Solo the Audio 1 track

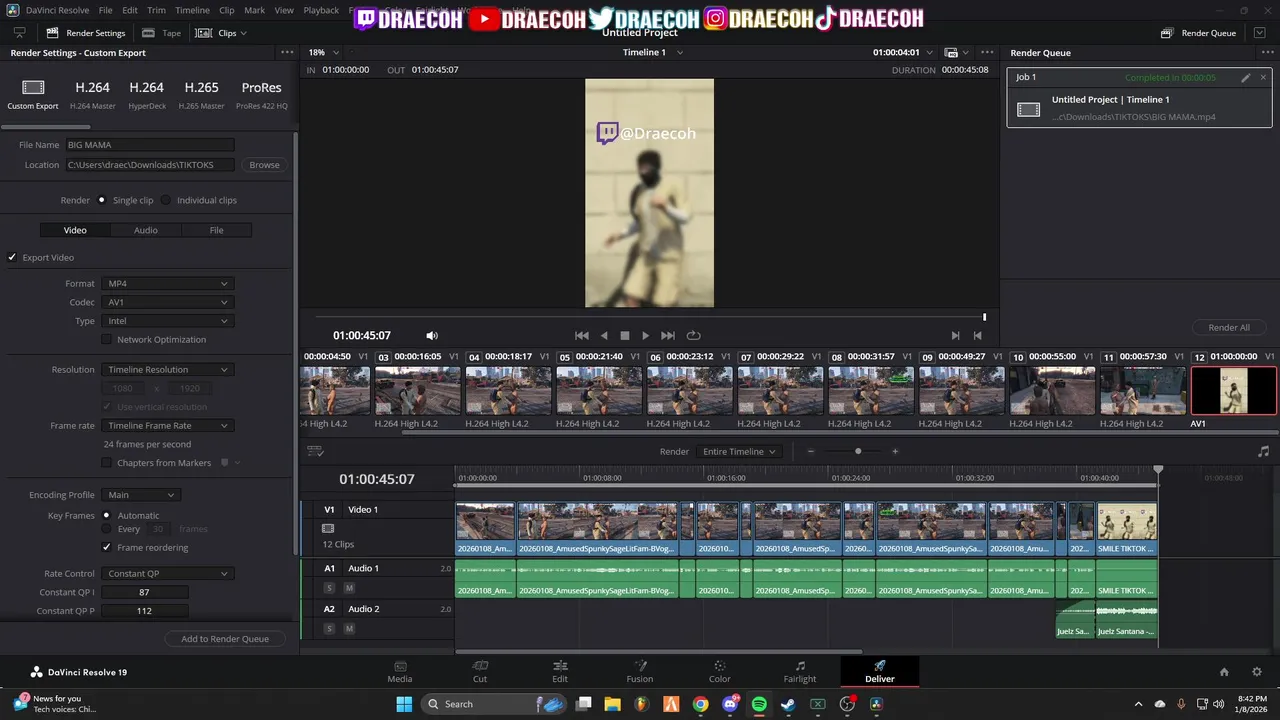point(329,588)
